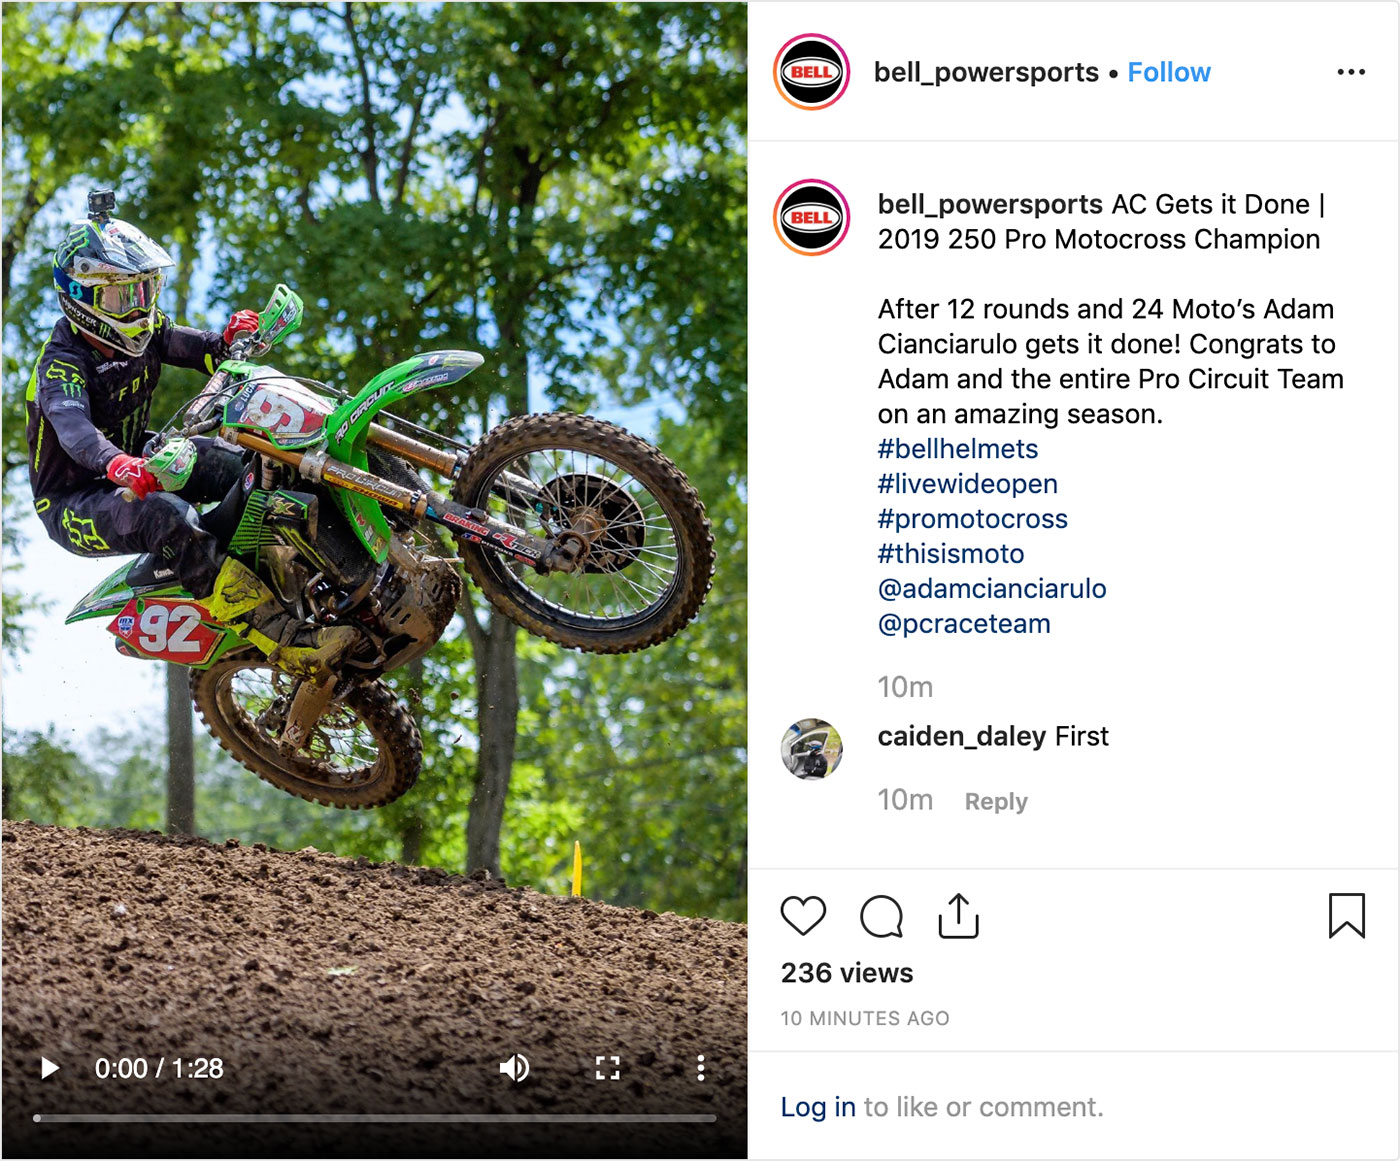The image size is (1400, 1161).
Task: Visit @pcraceteam profile mention
Action: (x=964, y=624)
